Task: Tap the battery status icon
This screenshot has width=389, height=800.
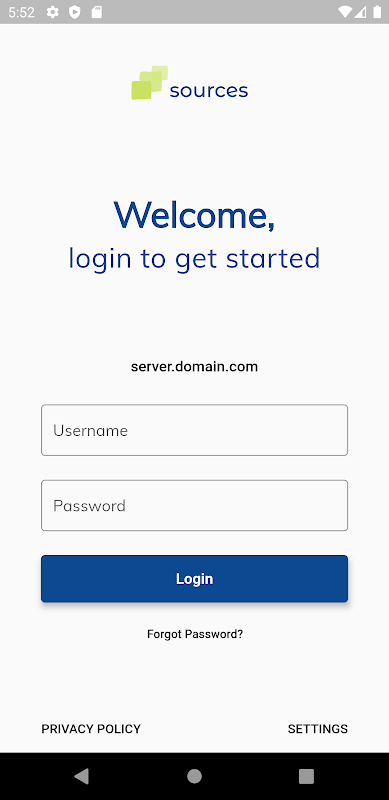Action: [377, 12]
